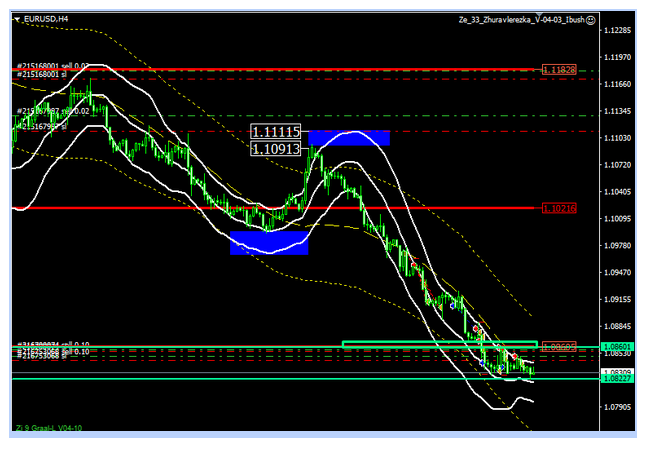Select the hollow green rectangle near 1.08601
650x453 pixels.
(x=440, y=344)
